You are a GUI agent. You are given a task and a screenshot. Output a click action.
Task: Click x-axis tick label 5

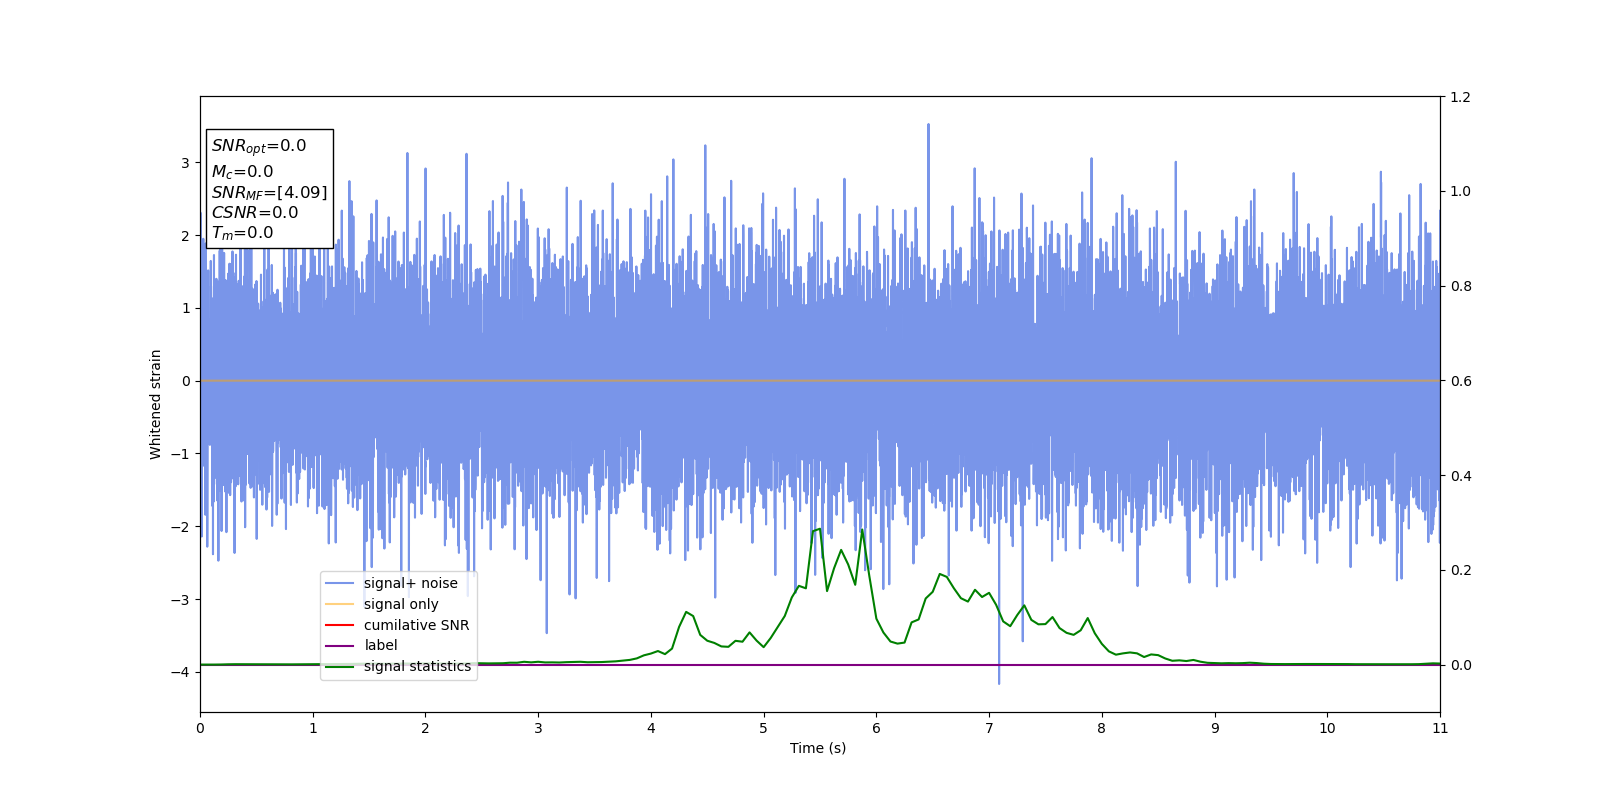click(x=764, y=728)
